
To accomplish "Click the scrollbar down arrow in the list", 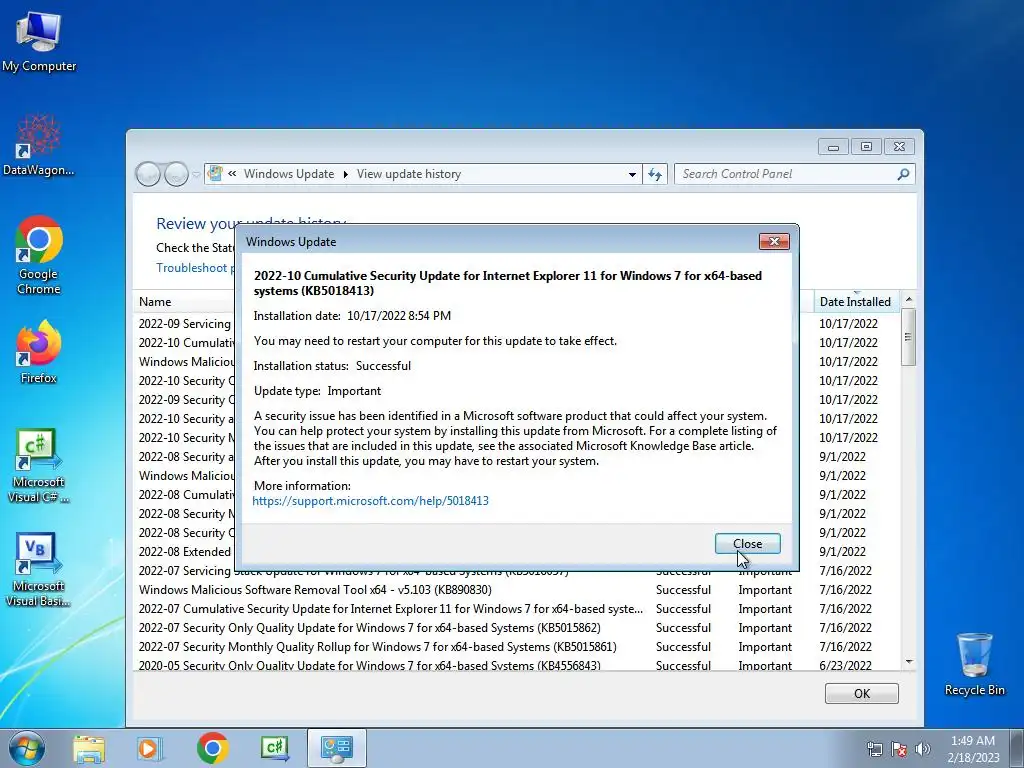I will (908, 662).
